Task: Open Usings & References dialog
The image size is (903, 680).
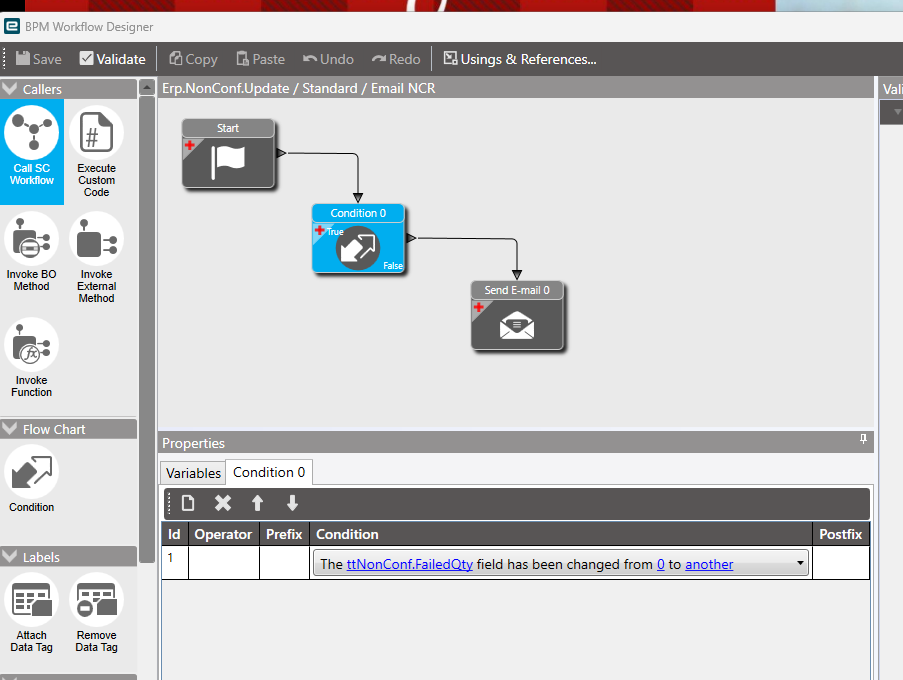Action: tap(519, 59)
